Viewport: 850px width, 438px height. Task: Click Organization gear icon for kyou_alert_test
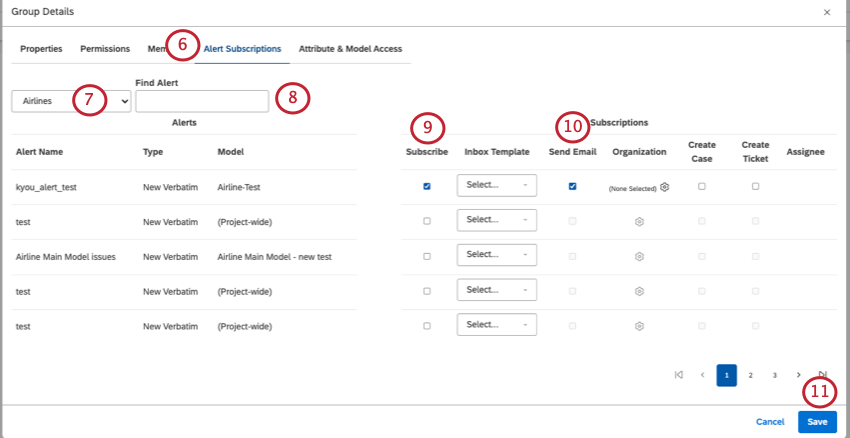click(x=664, y=186)
